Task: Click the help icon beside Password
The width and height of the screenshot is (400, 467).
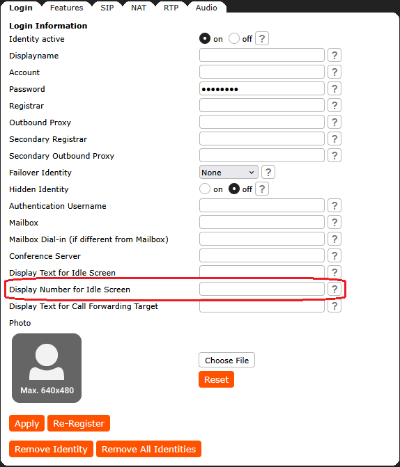Action: [x=334, y=89]
